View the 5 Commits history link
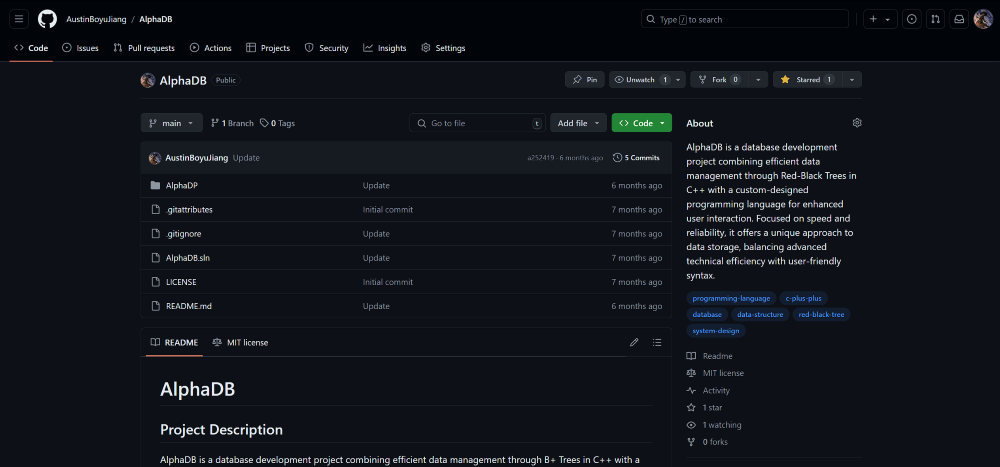This screenshot has width=1000, height=467. 636,158
